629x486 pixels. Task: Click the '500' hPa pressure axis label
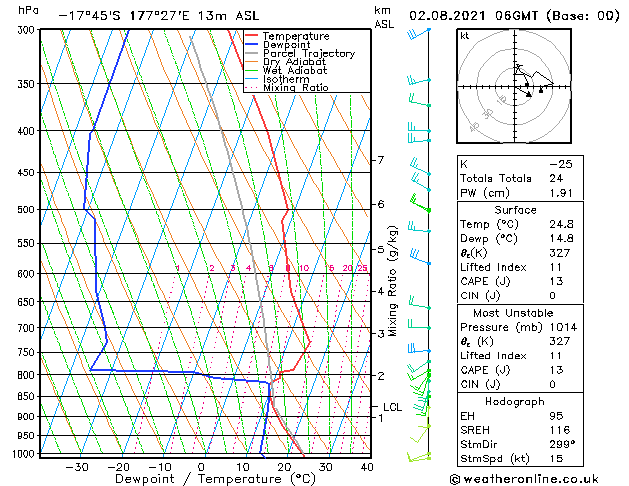coord(28,210)
